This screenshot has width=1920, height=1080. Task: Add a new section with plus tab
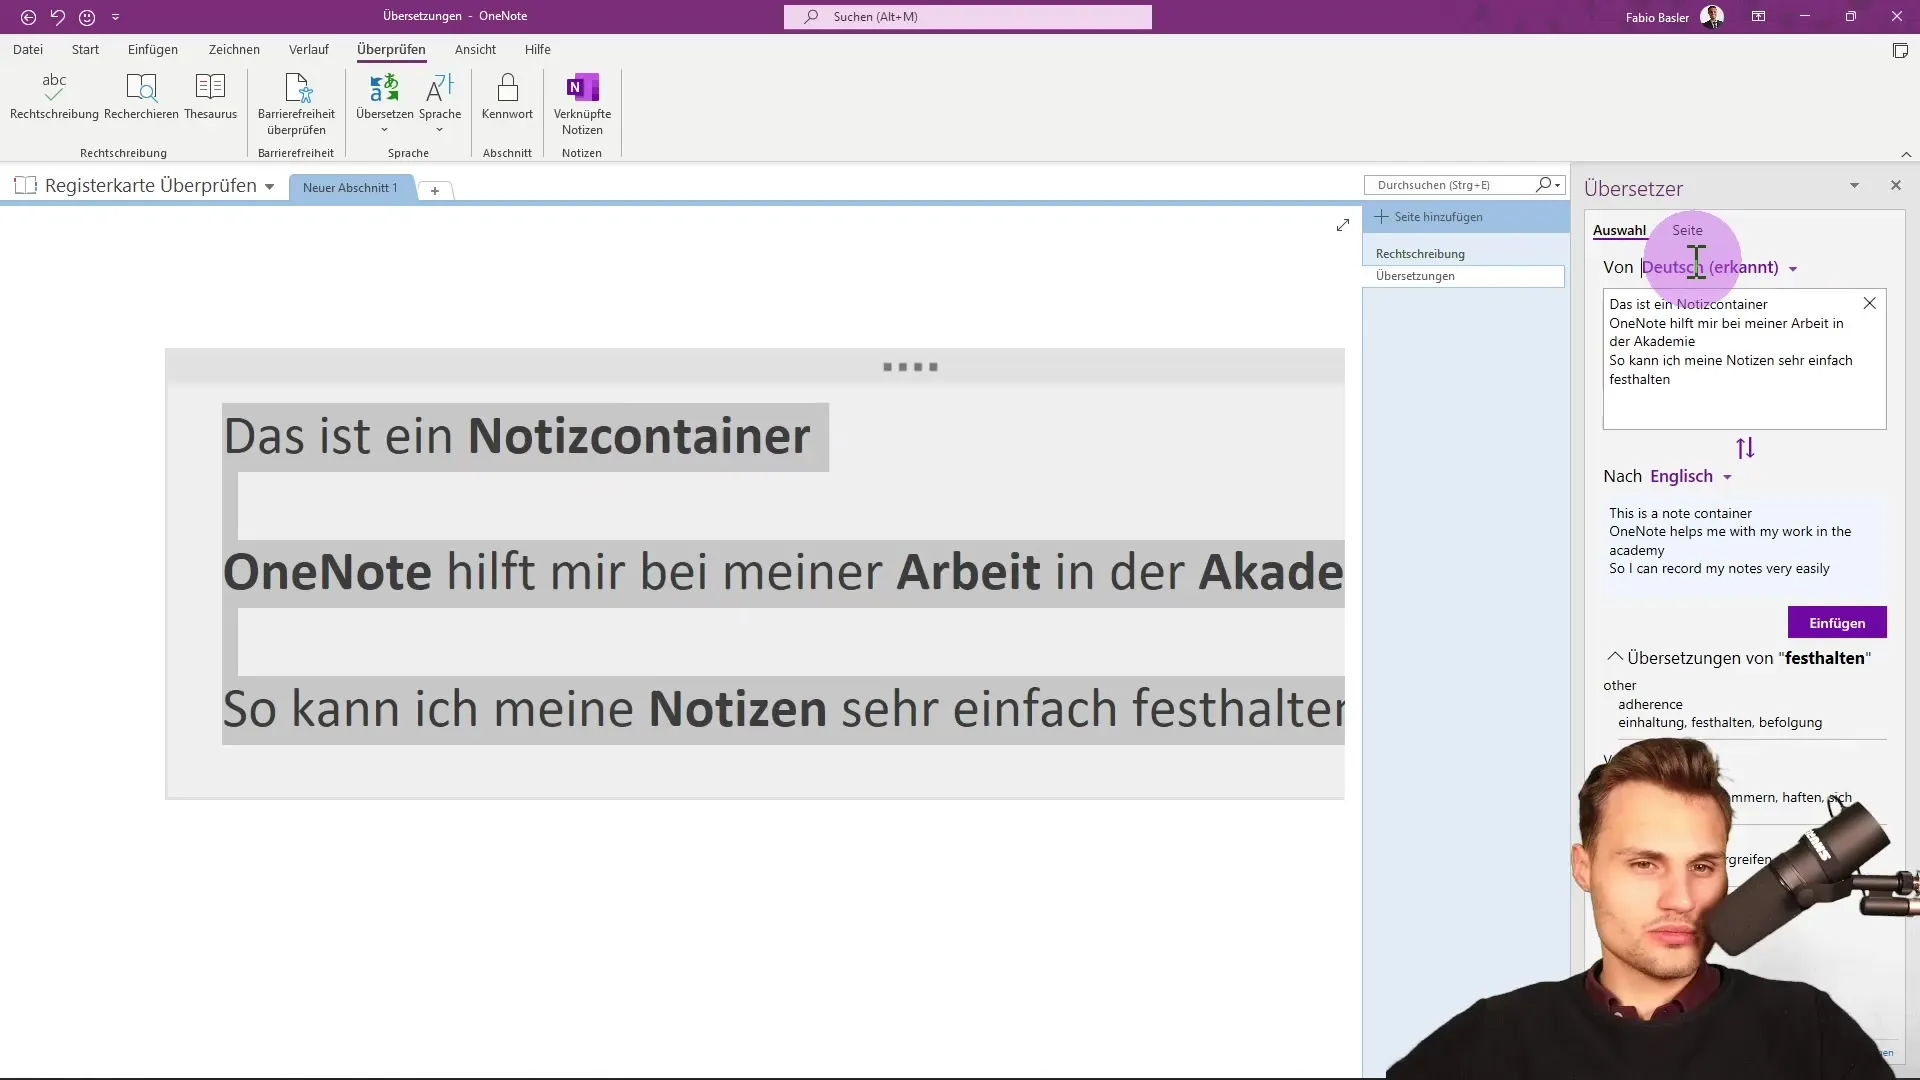(435, 190)
